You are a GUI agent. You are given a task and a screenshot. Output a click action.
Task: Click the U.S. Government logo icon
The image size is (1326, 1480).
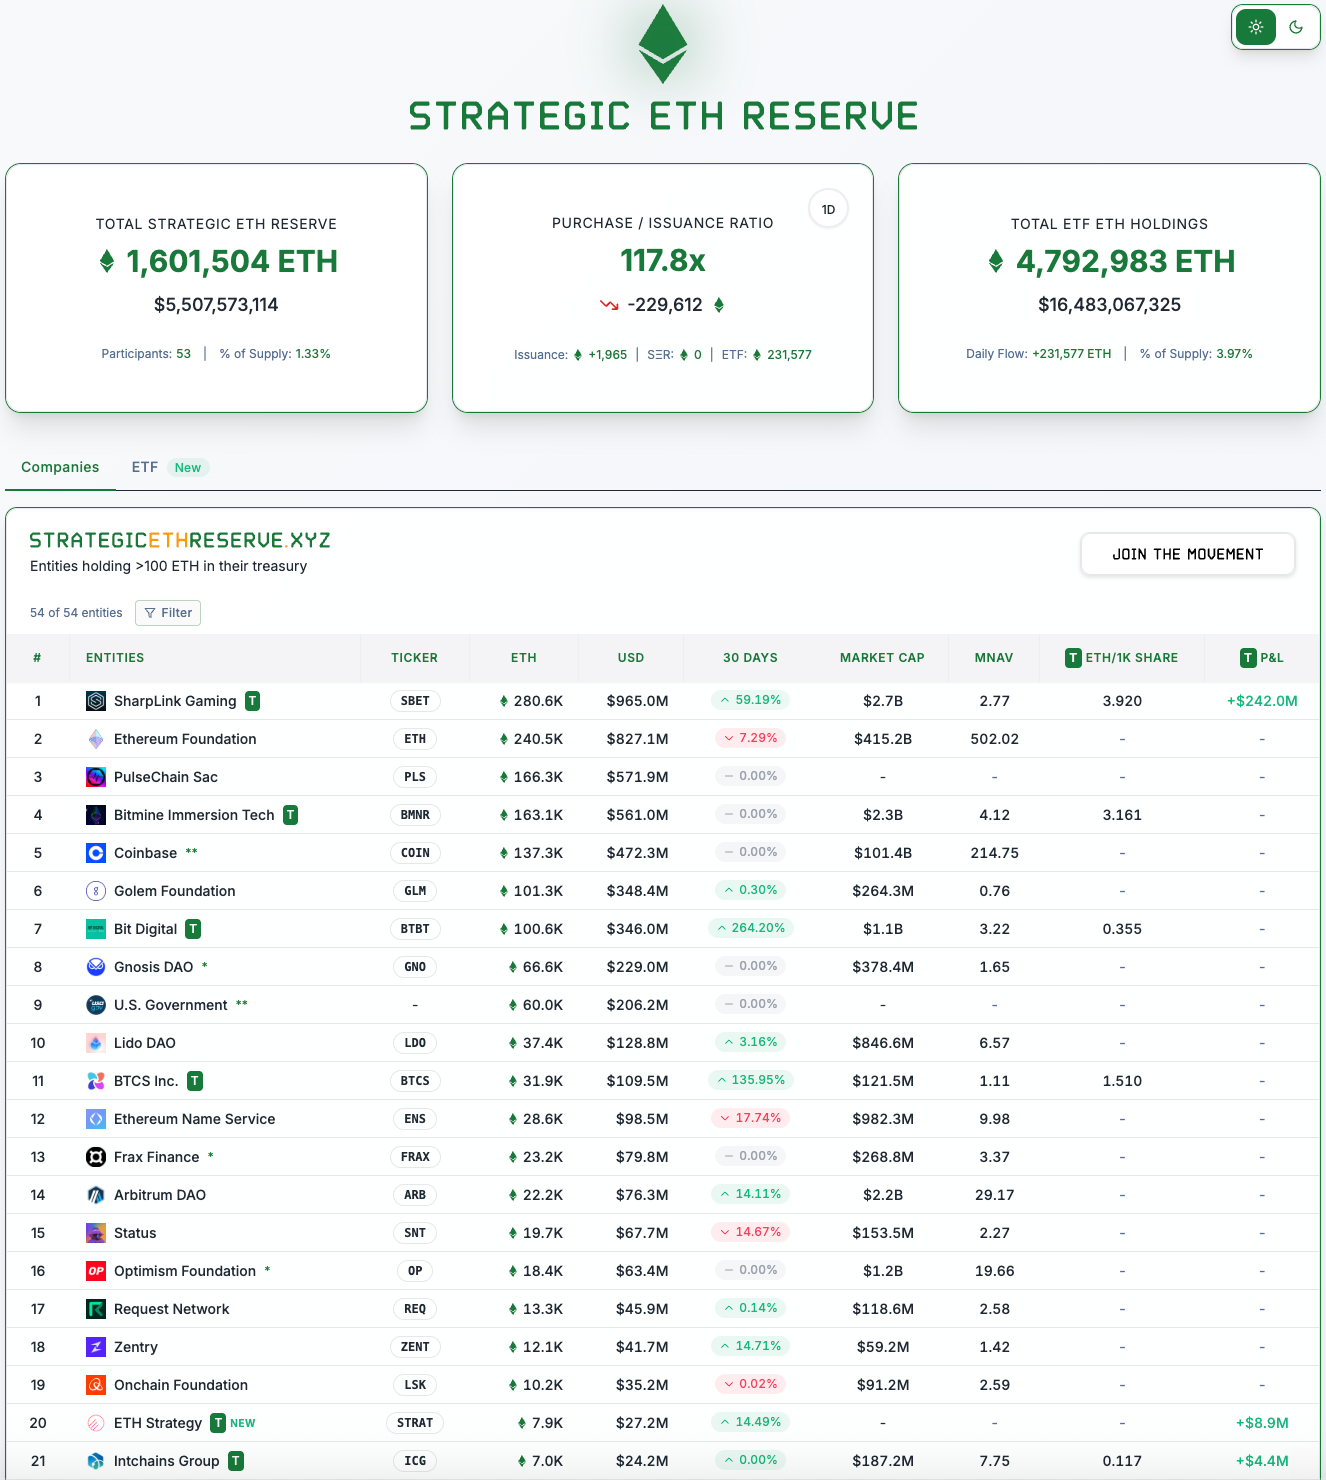pos(96,1005)
